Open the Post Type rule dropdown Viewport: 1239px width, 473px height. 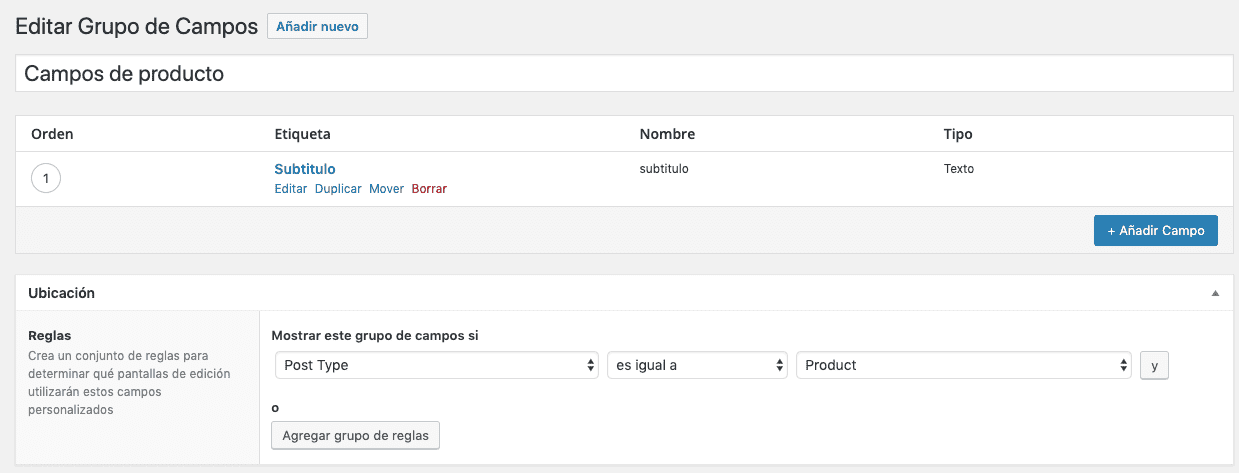click(x=437, y=365)
